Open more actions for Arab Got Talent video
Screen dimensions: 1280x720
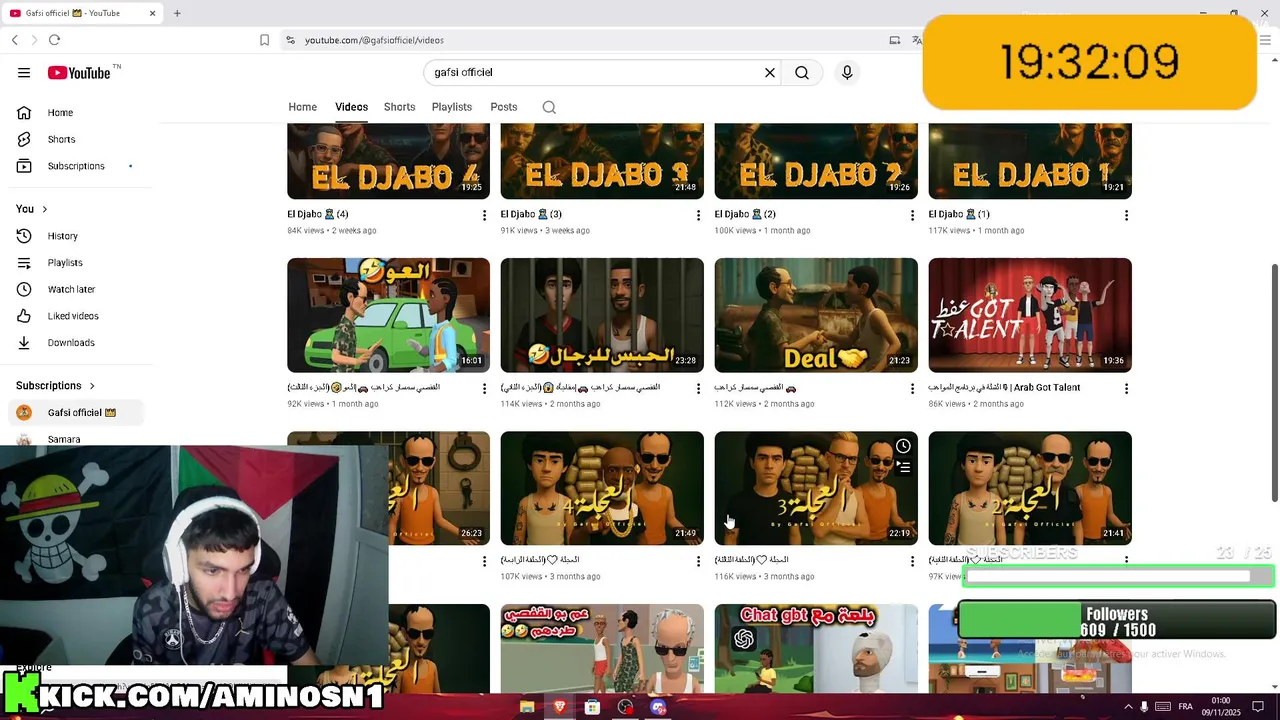(1126, 389)
